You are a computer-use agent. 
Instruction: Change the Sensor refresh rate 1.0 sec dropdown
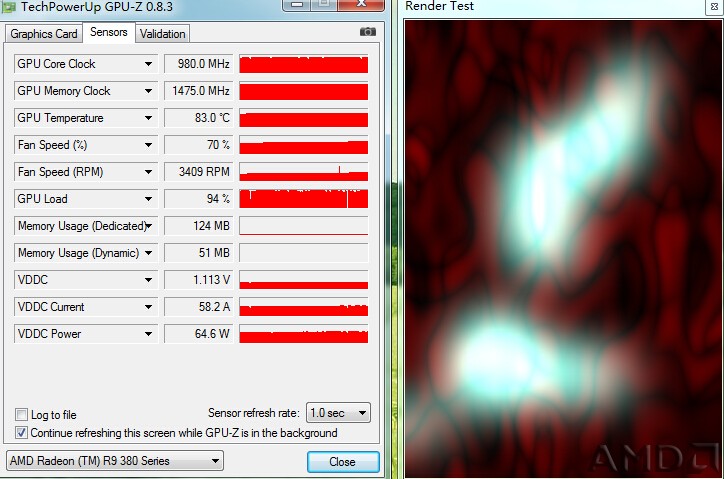coord(338,413)
